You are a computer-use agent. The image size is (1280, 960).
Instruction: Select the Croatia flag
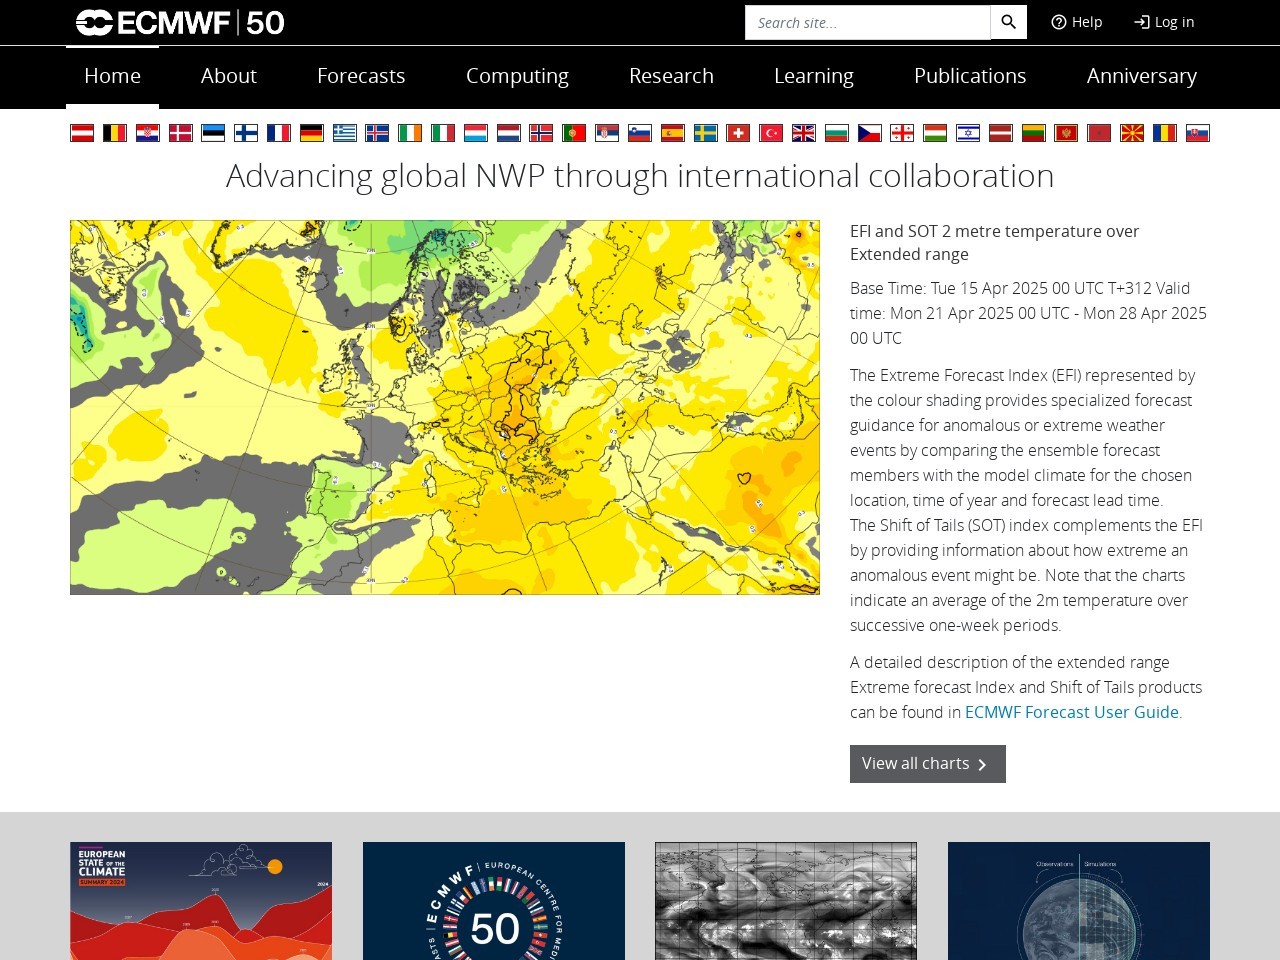coord(148,133)
